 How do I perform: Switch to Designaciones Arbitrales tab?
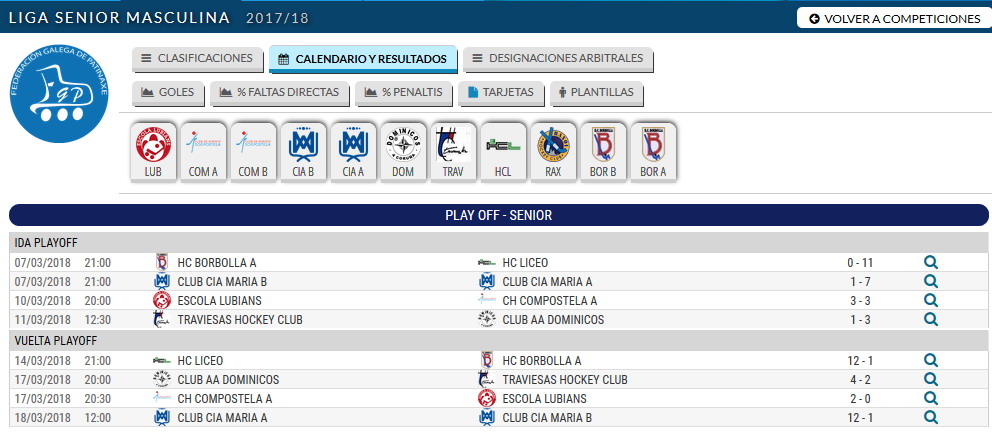558,58
